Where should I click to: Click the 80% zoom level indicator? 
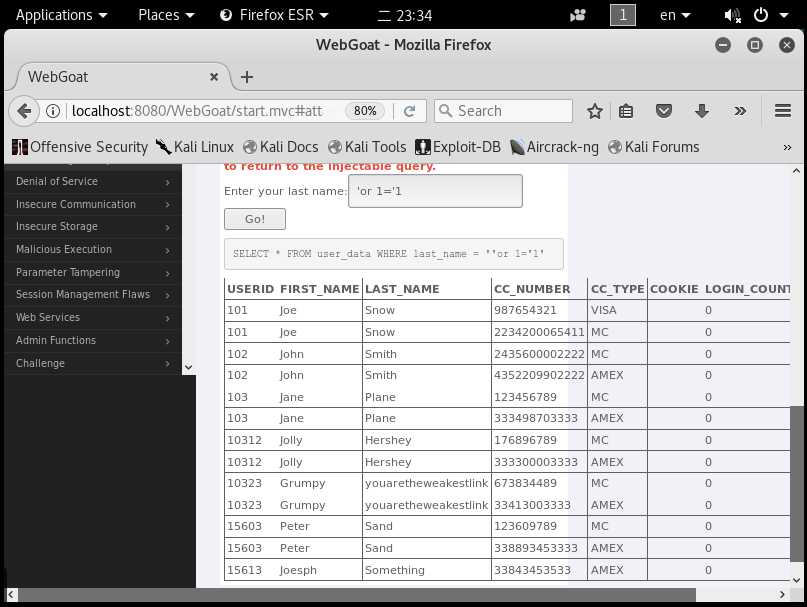coord(365,111)
